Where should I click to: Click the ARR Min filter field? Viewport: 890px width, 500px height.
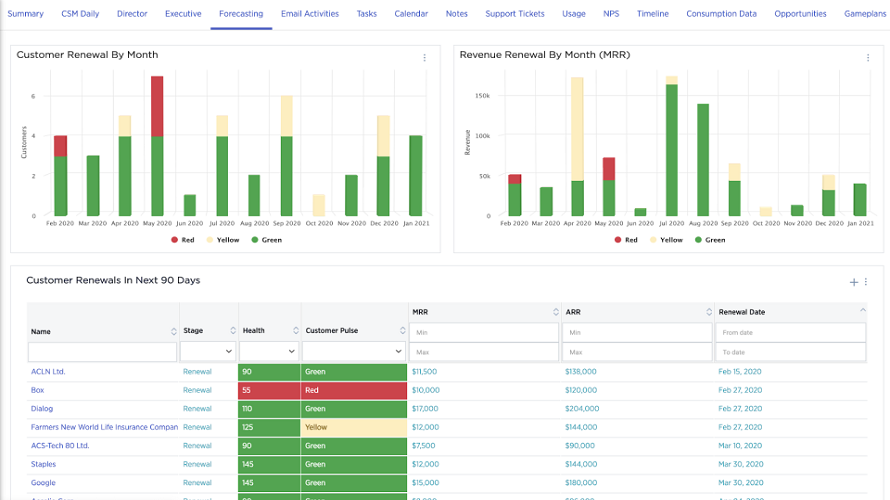[x=637, y=333]
